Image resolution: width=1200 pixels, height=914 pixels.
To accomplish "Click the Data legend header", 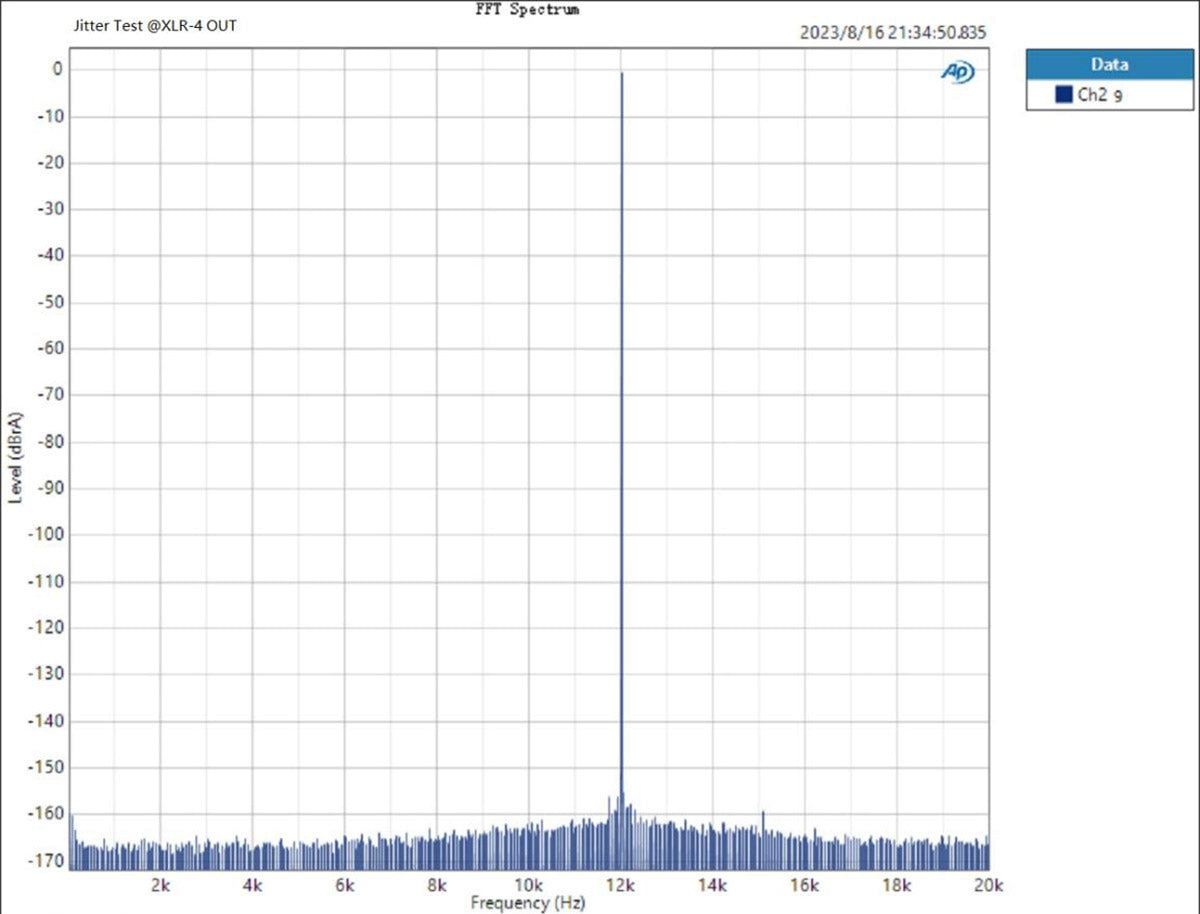I will click(1109, 64).
